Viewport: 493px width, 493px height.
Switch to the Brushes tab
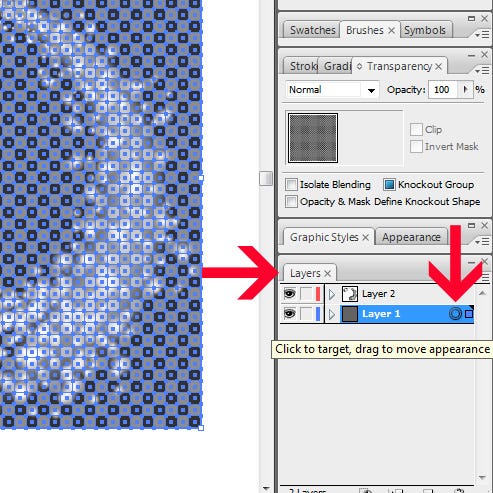coord(365,30)
